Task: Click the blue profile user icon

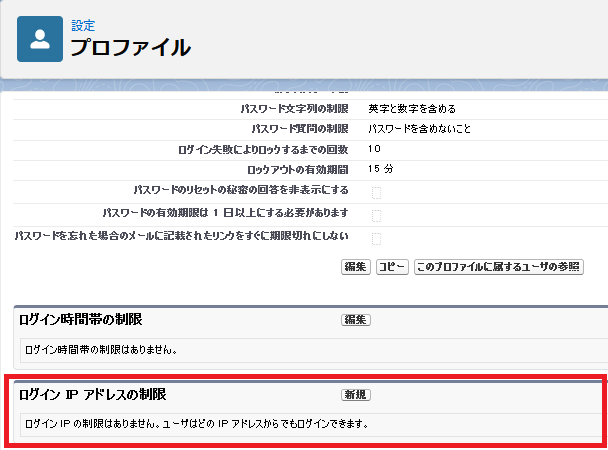Action: coord(41,39)
